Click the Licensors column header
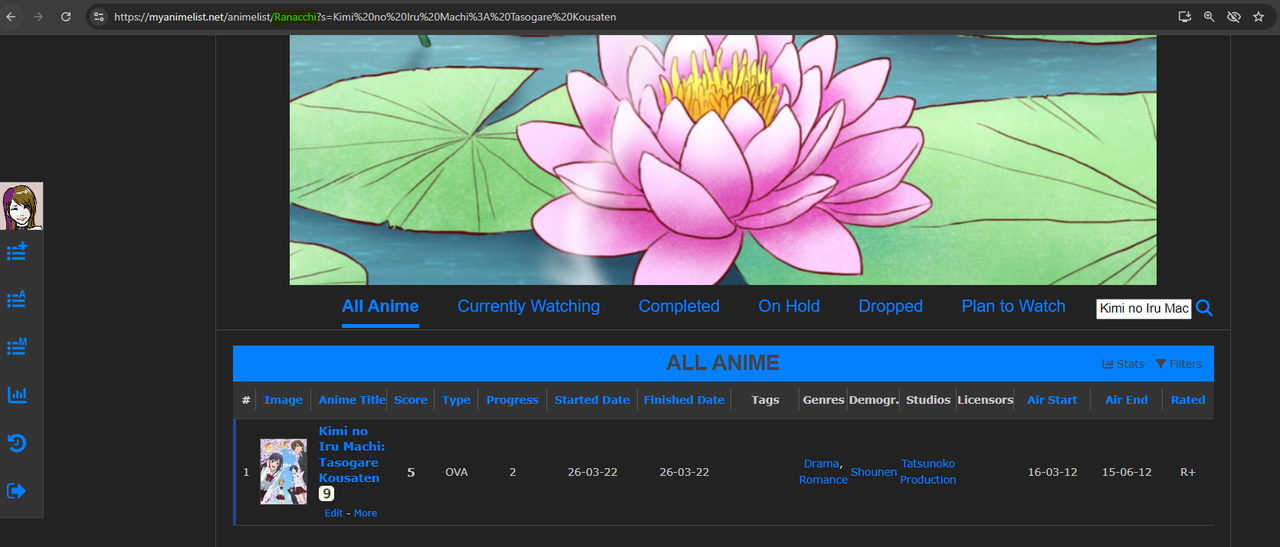 click(x=985, y=400)
